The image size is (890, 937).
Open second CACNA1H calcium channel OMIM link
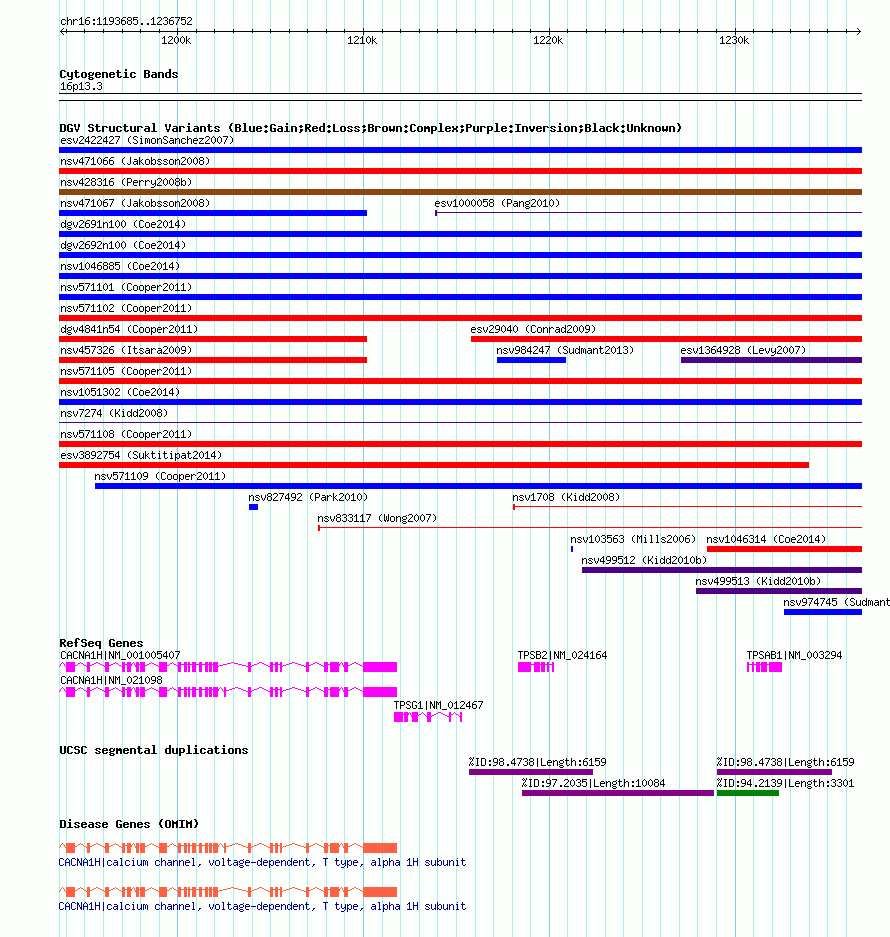click(x=262, y=907)
